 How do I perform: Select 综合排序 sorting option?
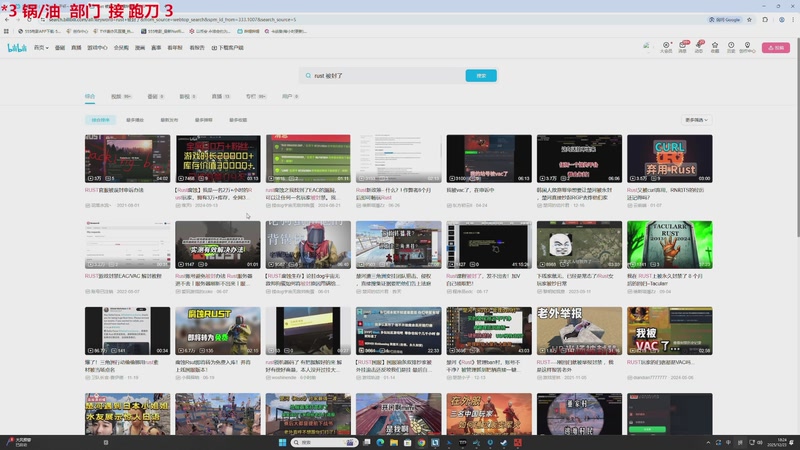[x=101, y=120]
